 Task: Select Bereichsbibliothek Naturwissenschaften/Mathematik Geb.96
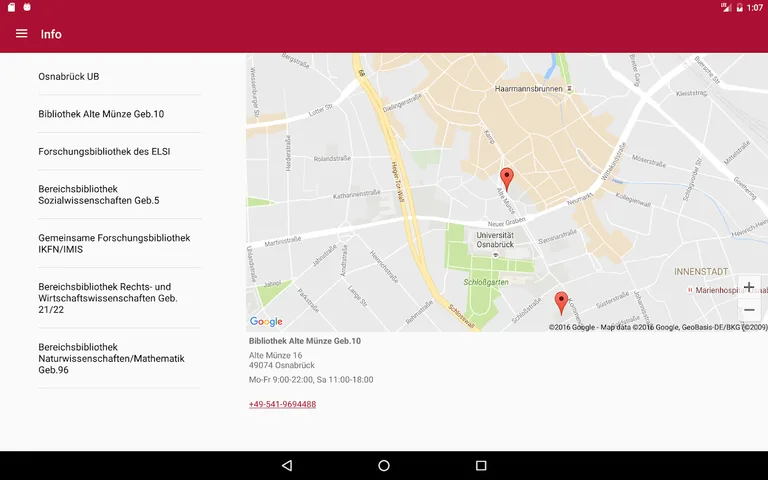[x=120, y=359]
